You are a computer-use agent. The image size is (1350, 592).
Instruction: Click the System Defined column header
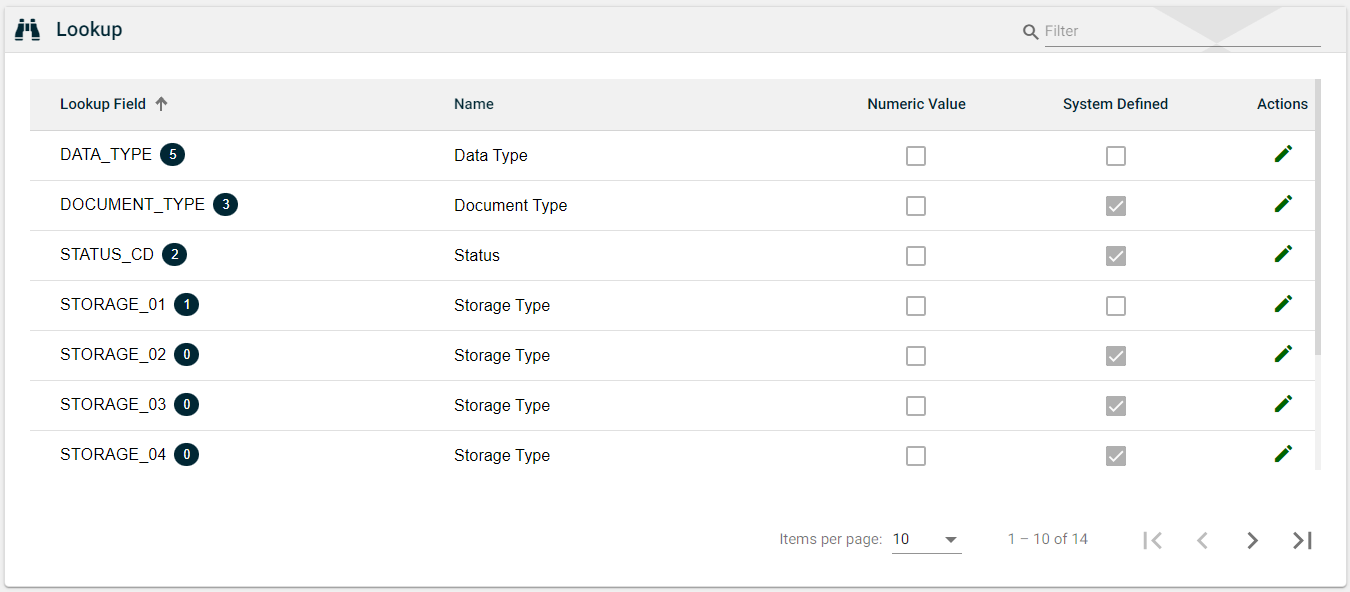[1115, 104]
